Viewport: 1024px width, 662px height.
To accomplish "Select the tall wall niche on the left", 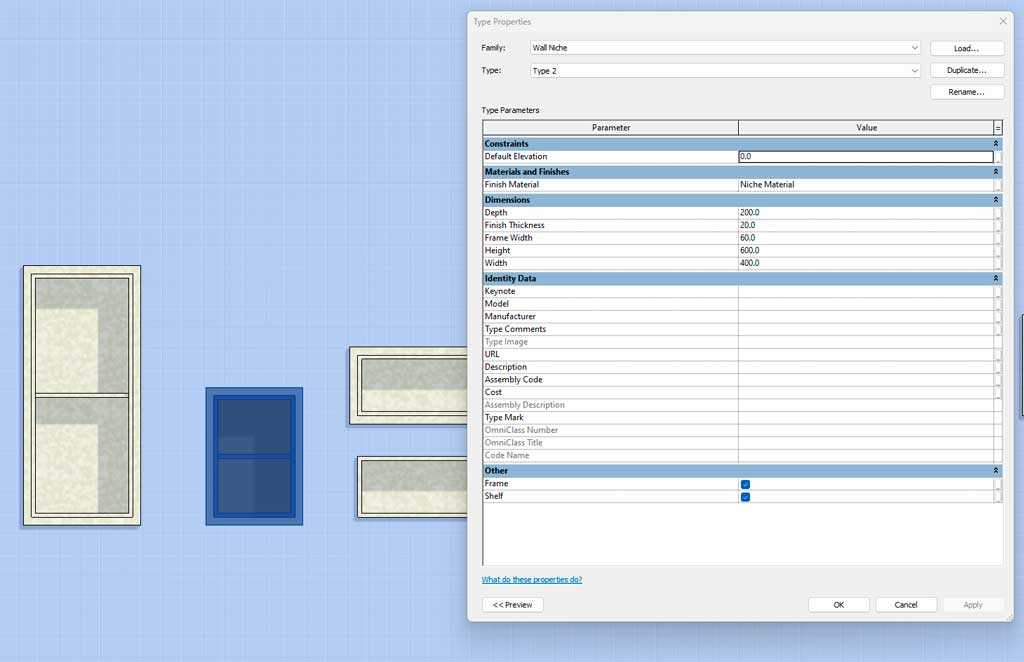I will pyautogui.click(x=82, y=395).
